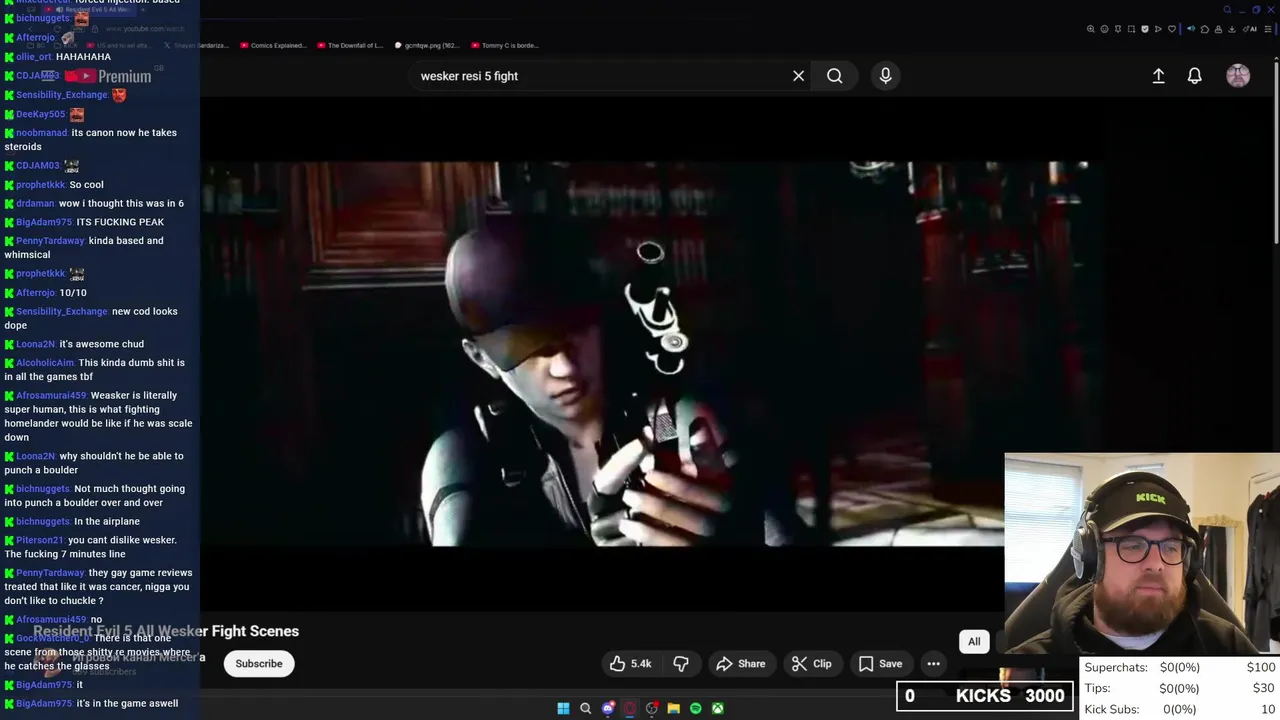Viewport: 1280px width, 720px height.
Task: Switch to Opera GX in taskbar
Action: 630,708
